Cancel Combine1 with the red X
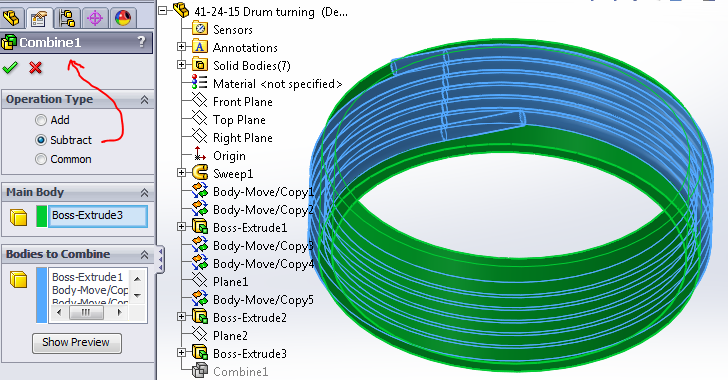Image resolution: width=728 pixels, height=380 pixels. click(35, 68)
